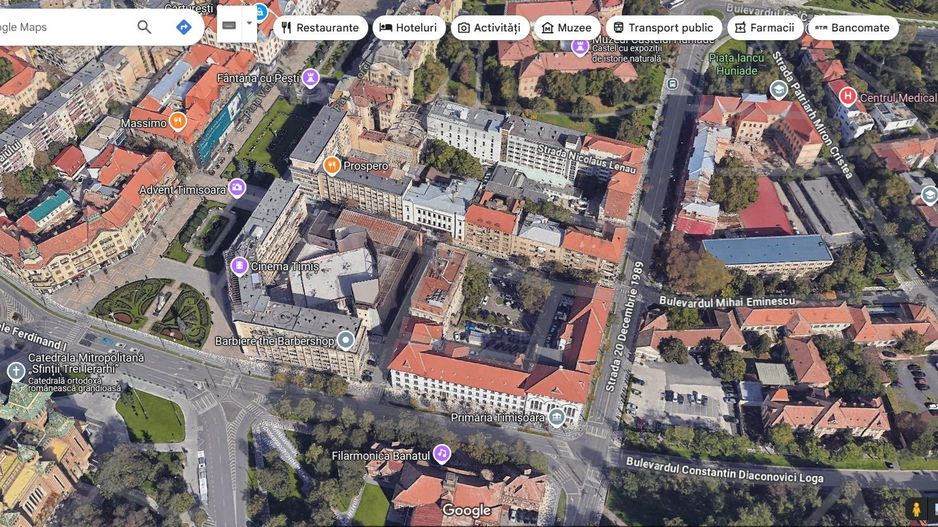Open directions with the blue arrow icon

184,27
